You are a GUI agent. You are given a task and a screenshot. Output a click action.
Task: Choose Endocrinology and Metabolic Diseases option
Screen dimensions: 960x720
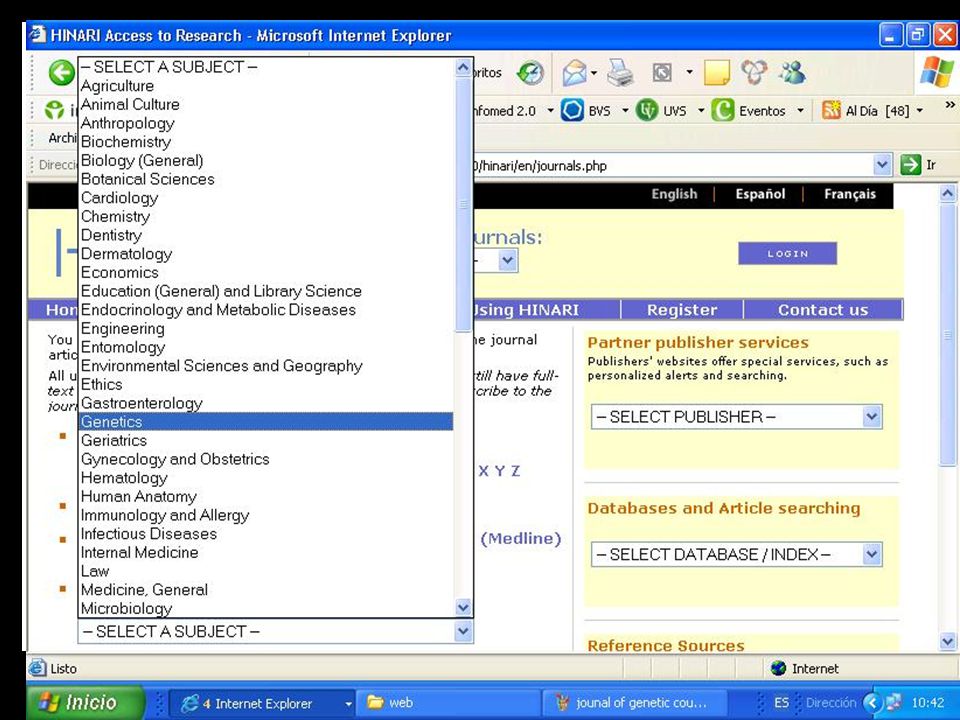point(266,310)
